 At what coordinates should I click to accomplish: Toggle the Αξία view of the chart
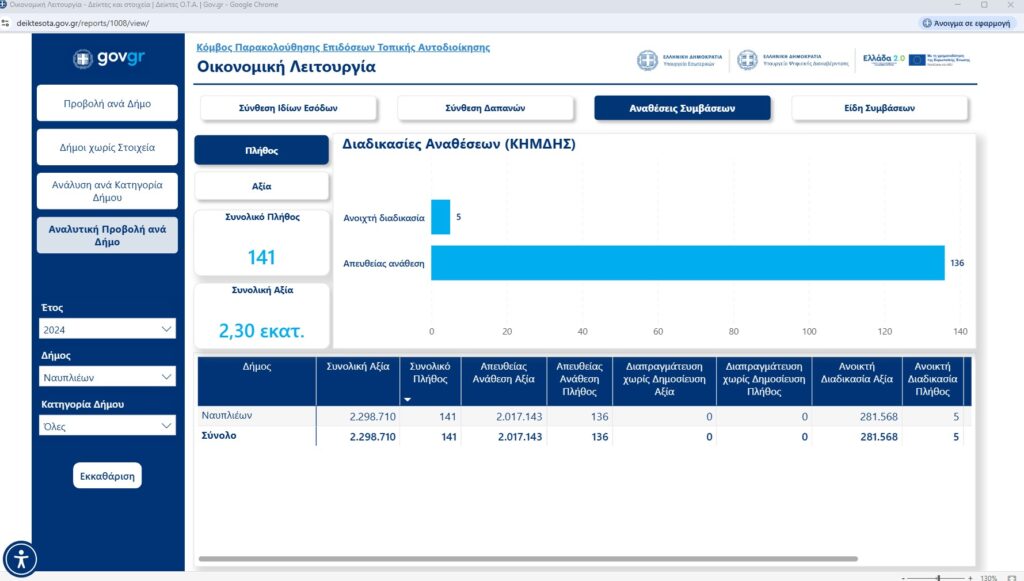tap(261, 186)
